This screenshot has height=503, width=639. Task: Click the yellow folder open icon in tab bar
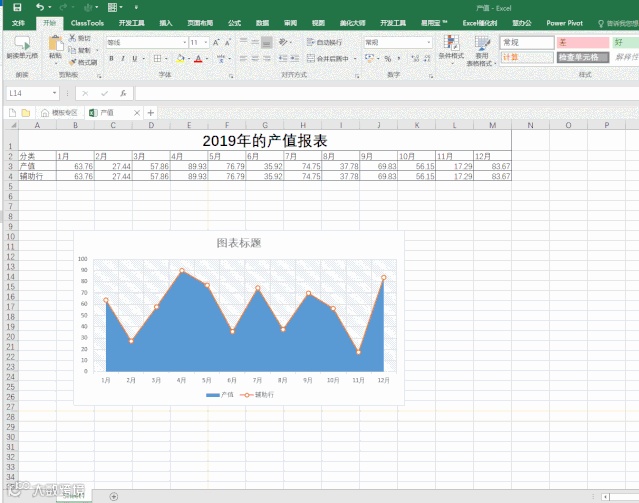click(x=26, y=113)
